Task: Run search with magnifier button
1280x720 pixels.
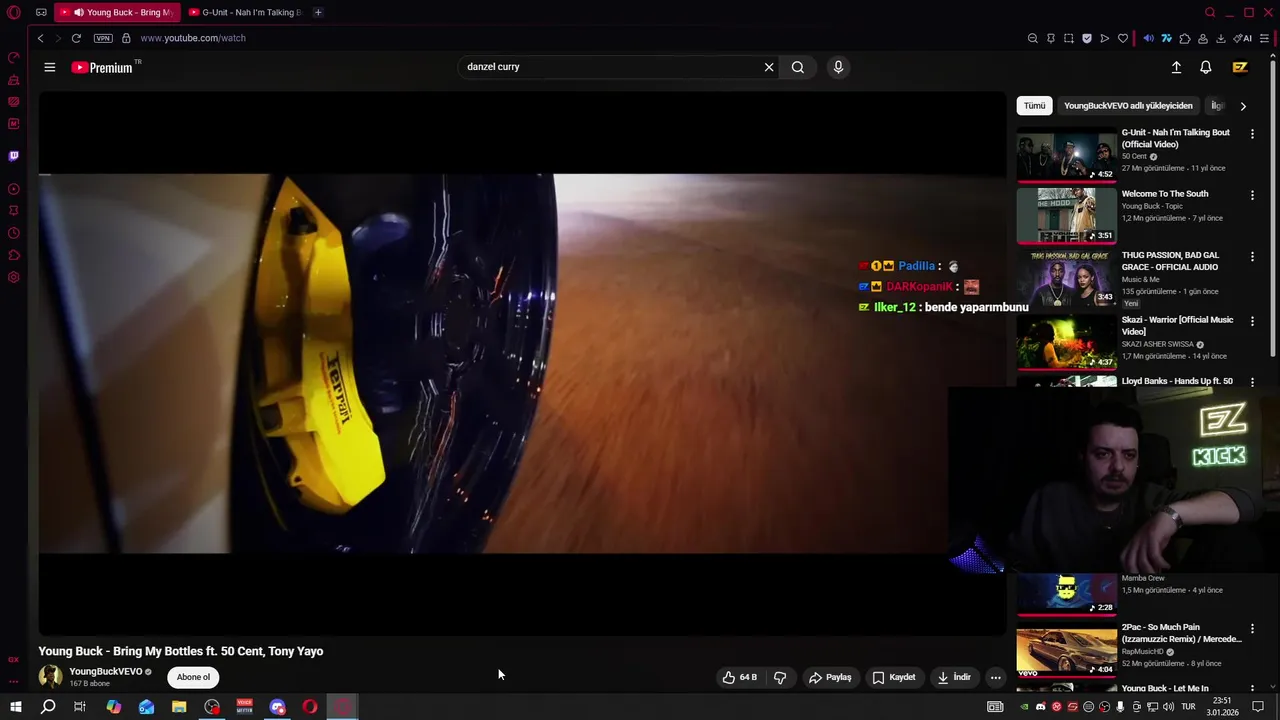Action: pos(798,67)
